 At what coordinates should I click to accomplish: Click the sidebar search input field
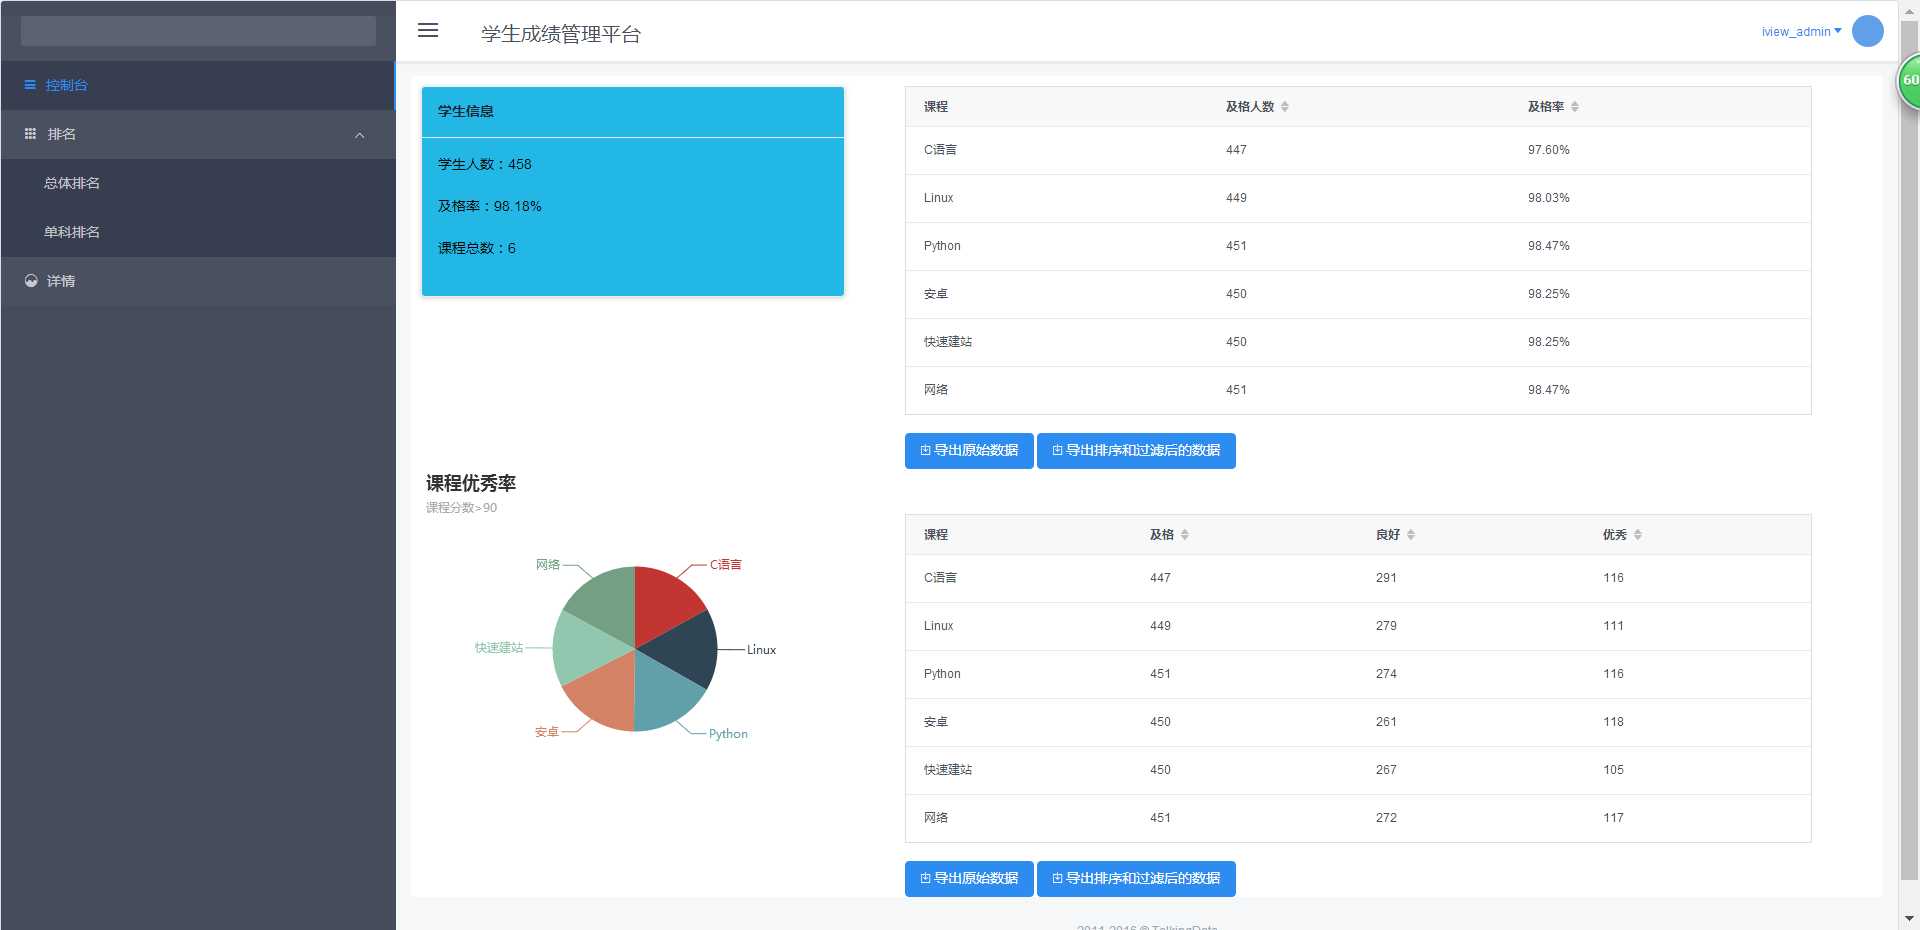(x=197, y=30)
